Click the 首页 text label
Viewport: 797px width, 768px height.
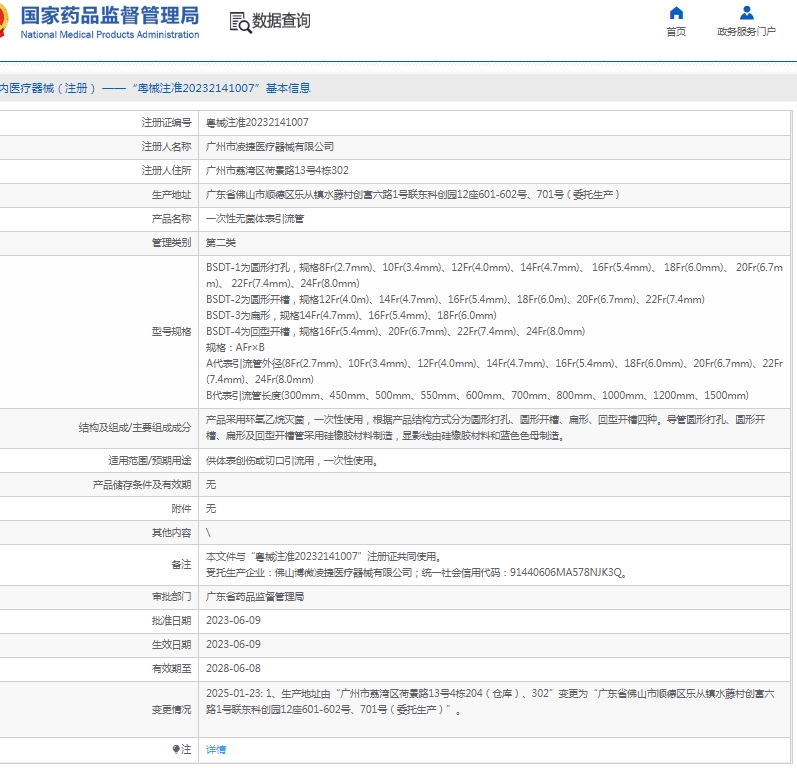(676, 32)
